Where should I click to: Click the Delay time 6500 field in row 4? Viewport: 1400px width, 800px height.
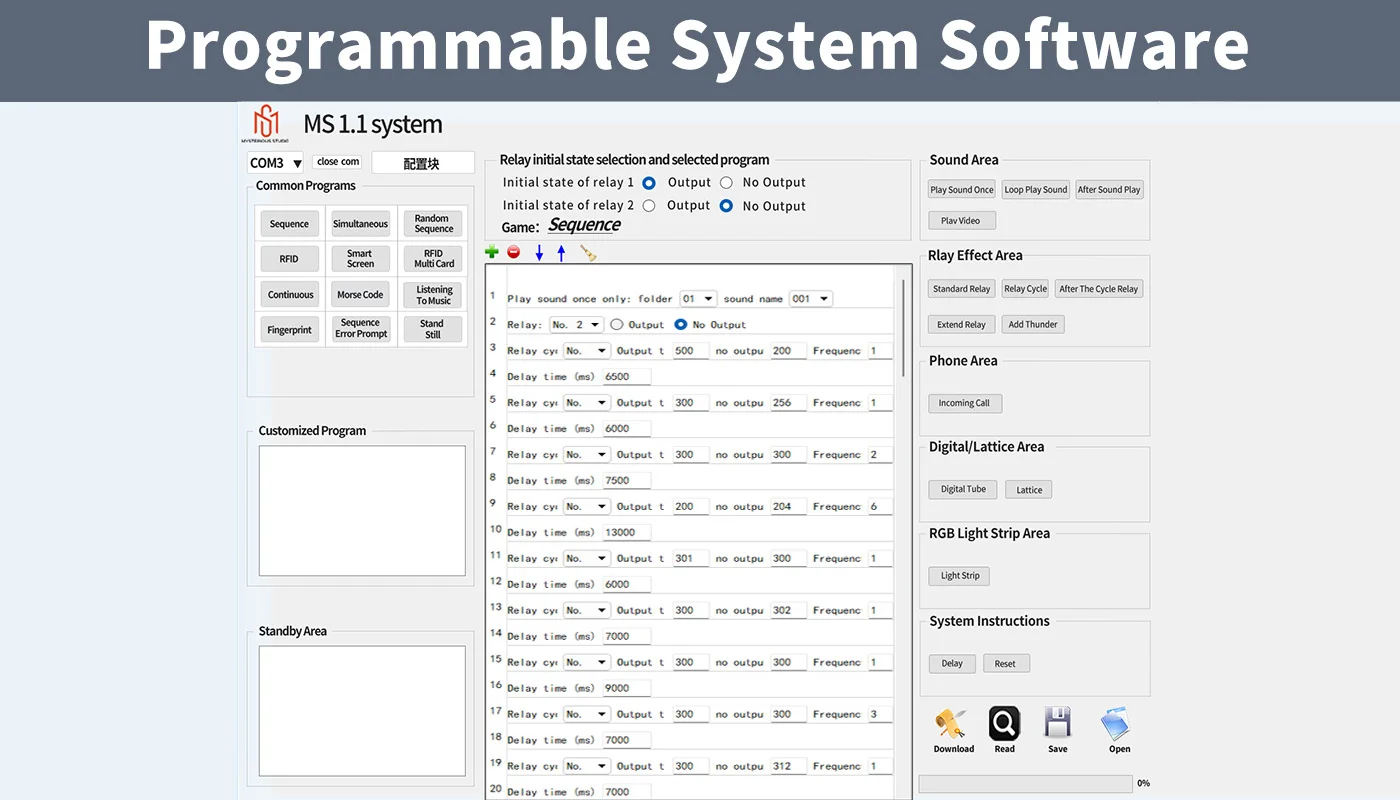point(626,377)
